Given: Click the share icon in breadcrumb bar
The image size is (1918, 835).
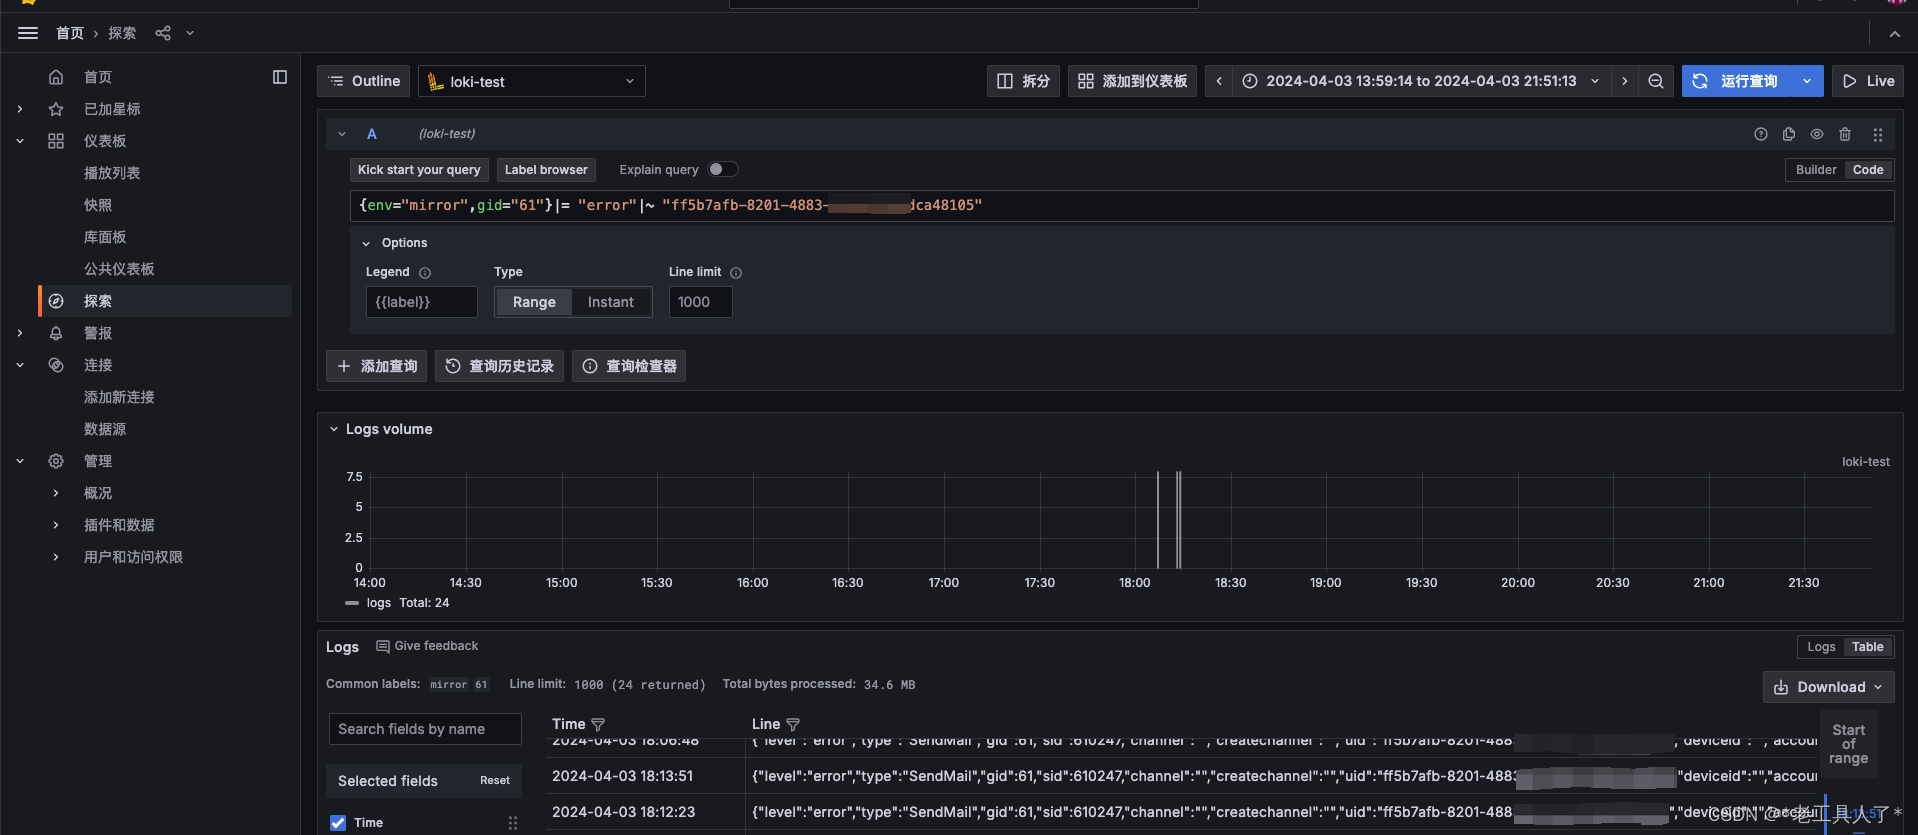Looking at the screenshot, I should (x=163, y=33).
